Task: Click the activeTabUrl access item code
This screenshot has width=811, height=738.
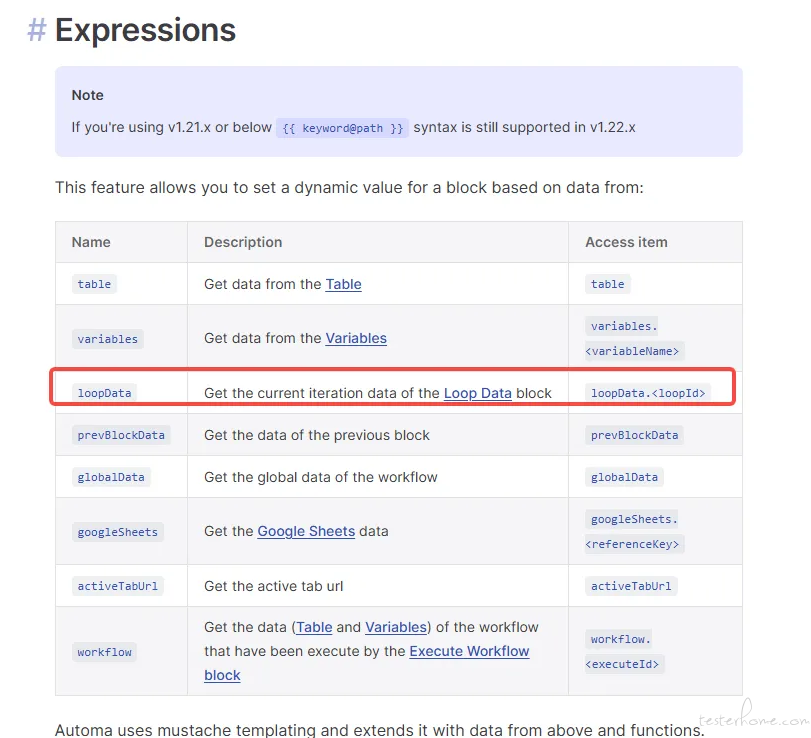Action: [x=631, y=586]
